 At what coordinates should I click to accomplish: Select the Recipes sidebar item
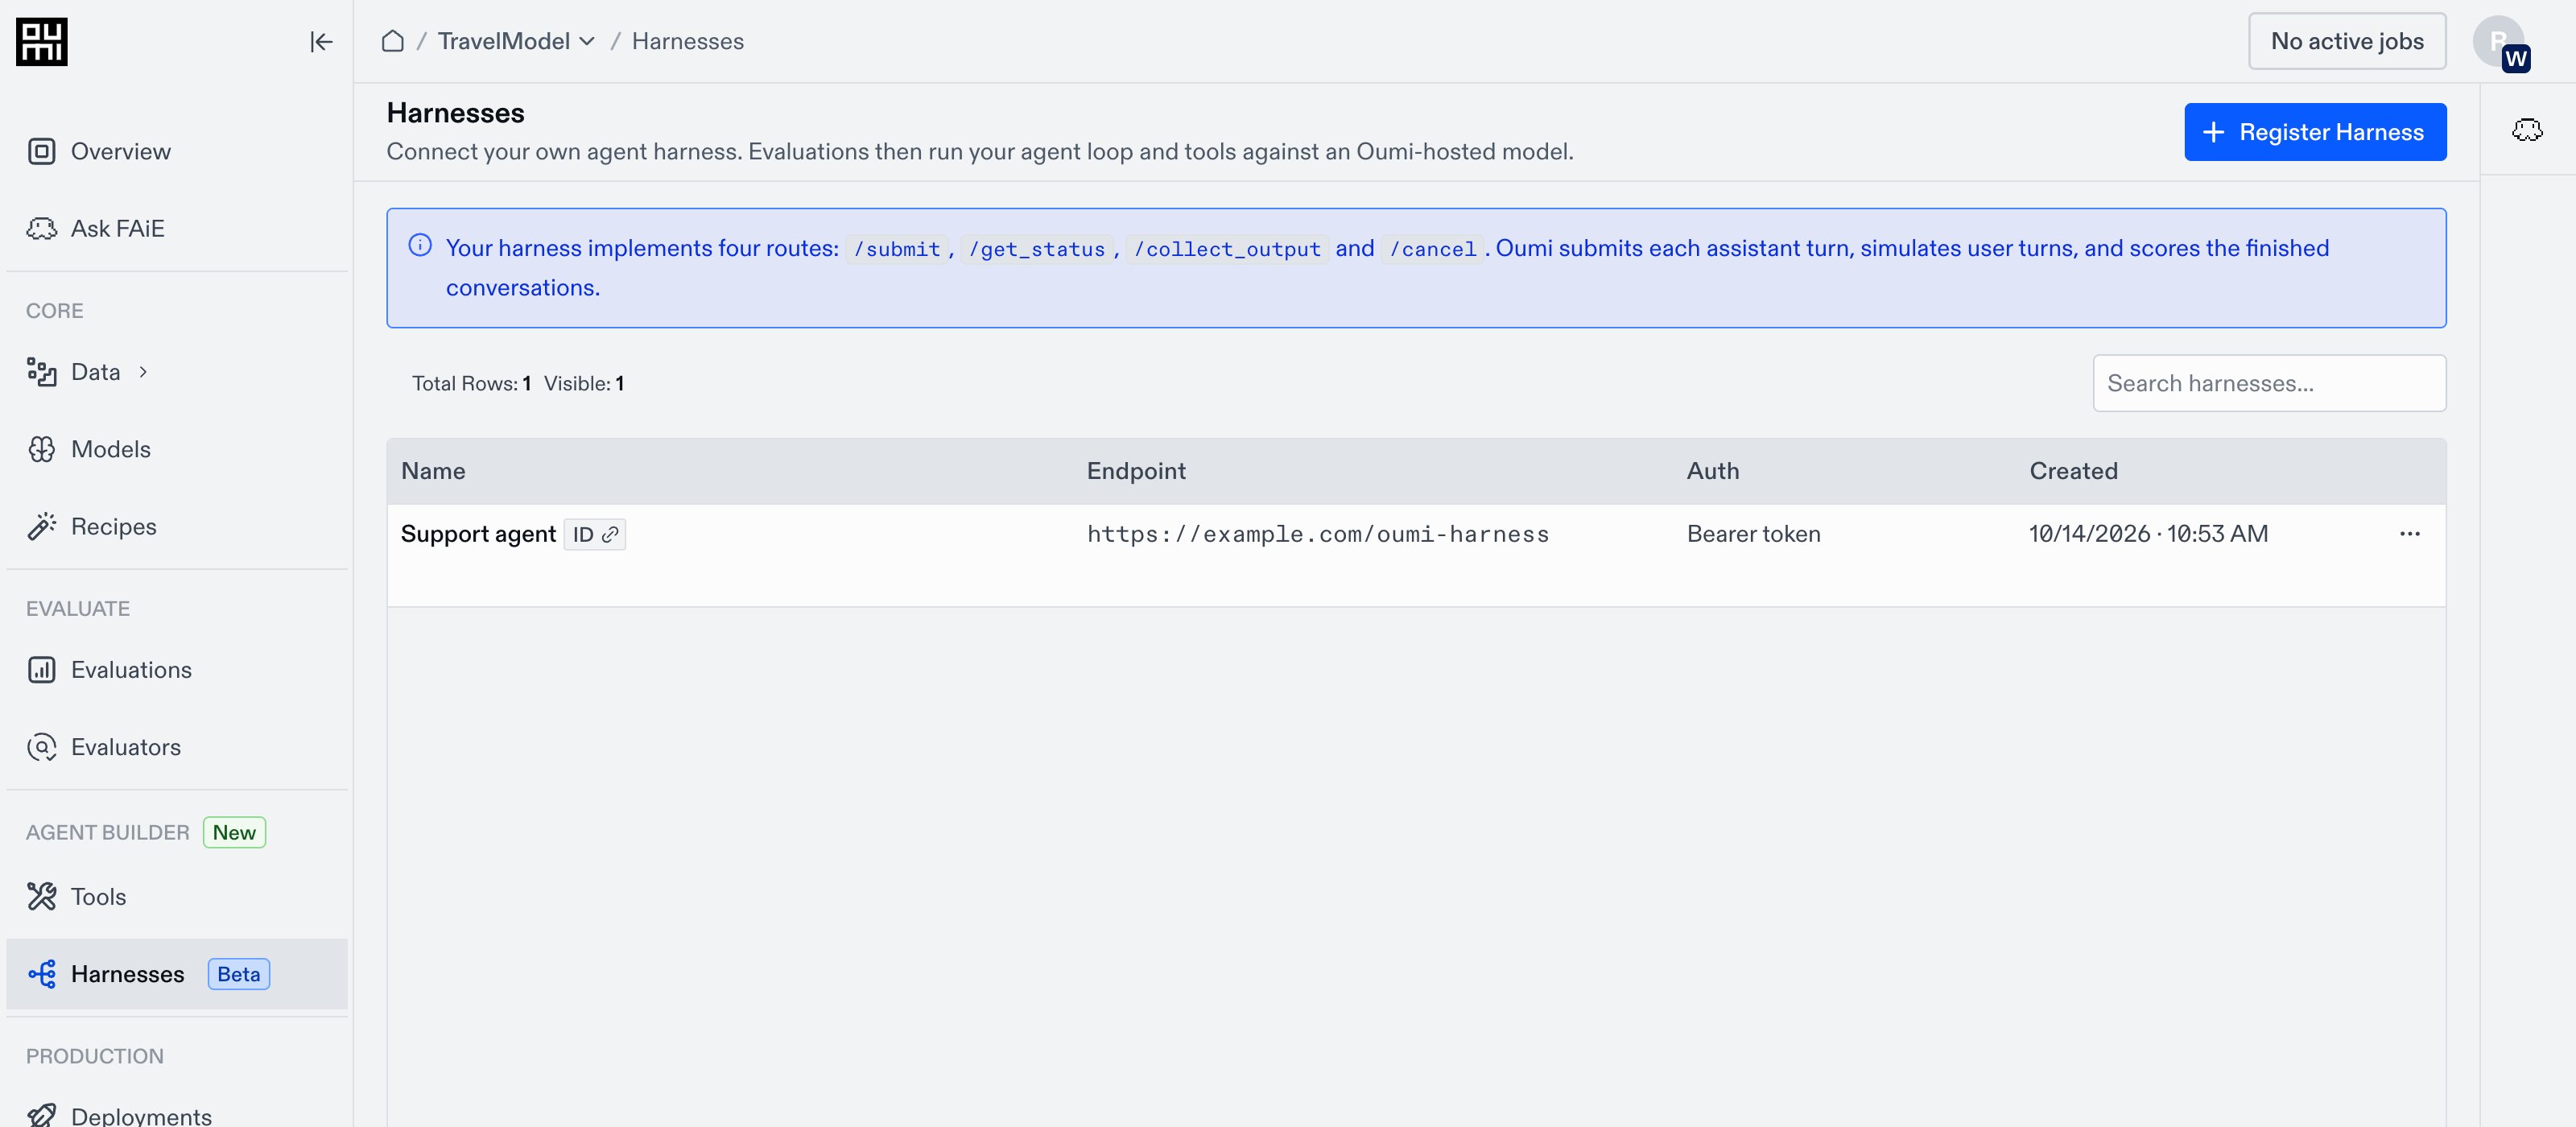click(177, 527)
